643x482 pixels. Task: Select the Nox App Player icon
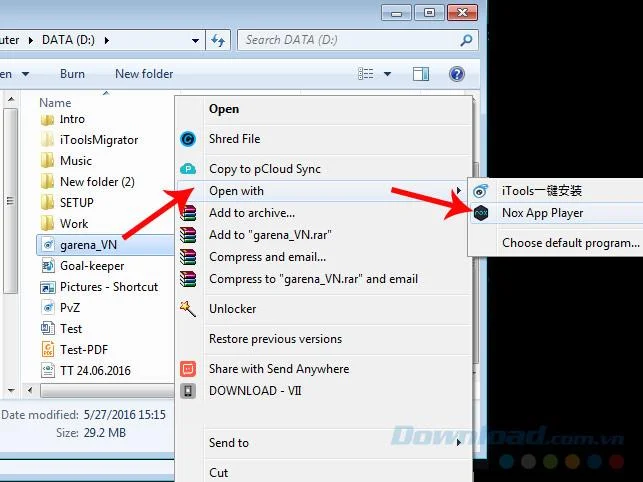(x=481, y=213)
